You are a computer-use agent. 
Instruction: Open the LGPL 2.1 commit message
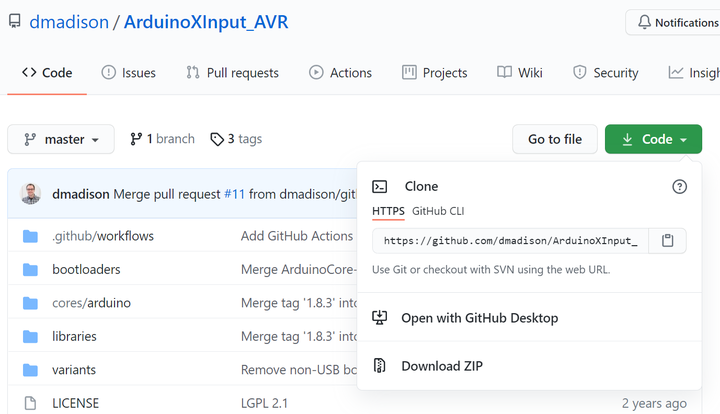pyautogui.click(x=264, y=403)
